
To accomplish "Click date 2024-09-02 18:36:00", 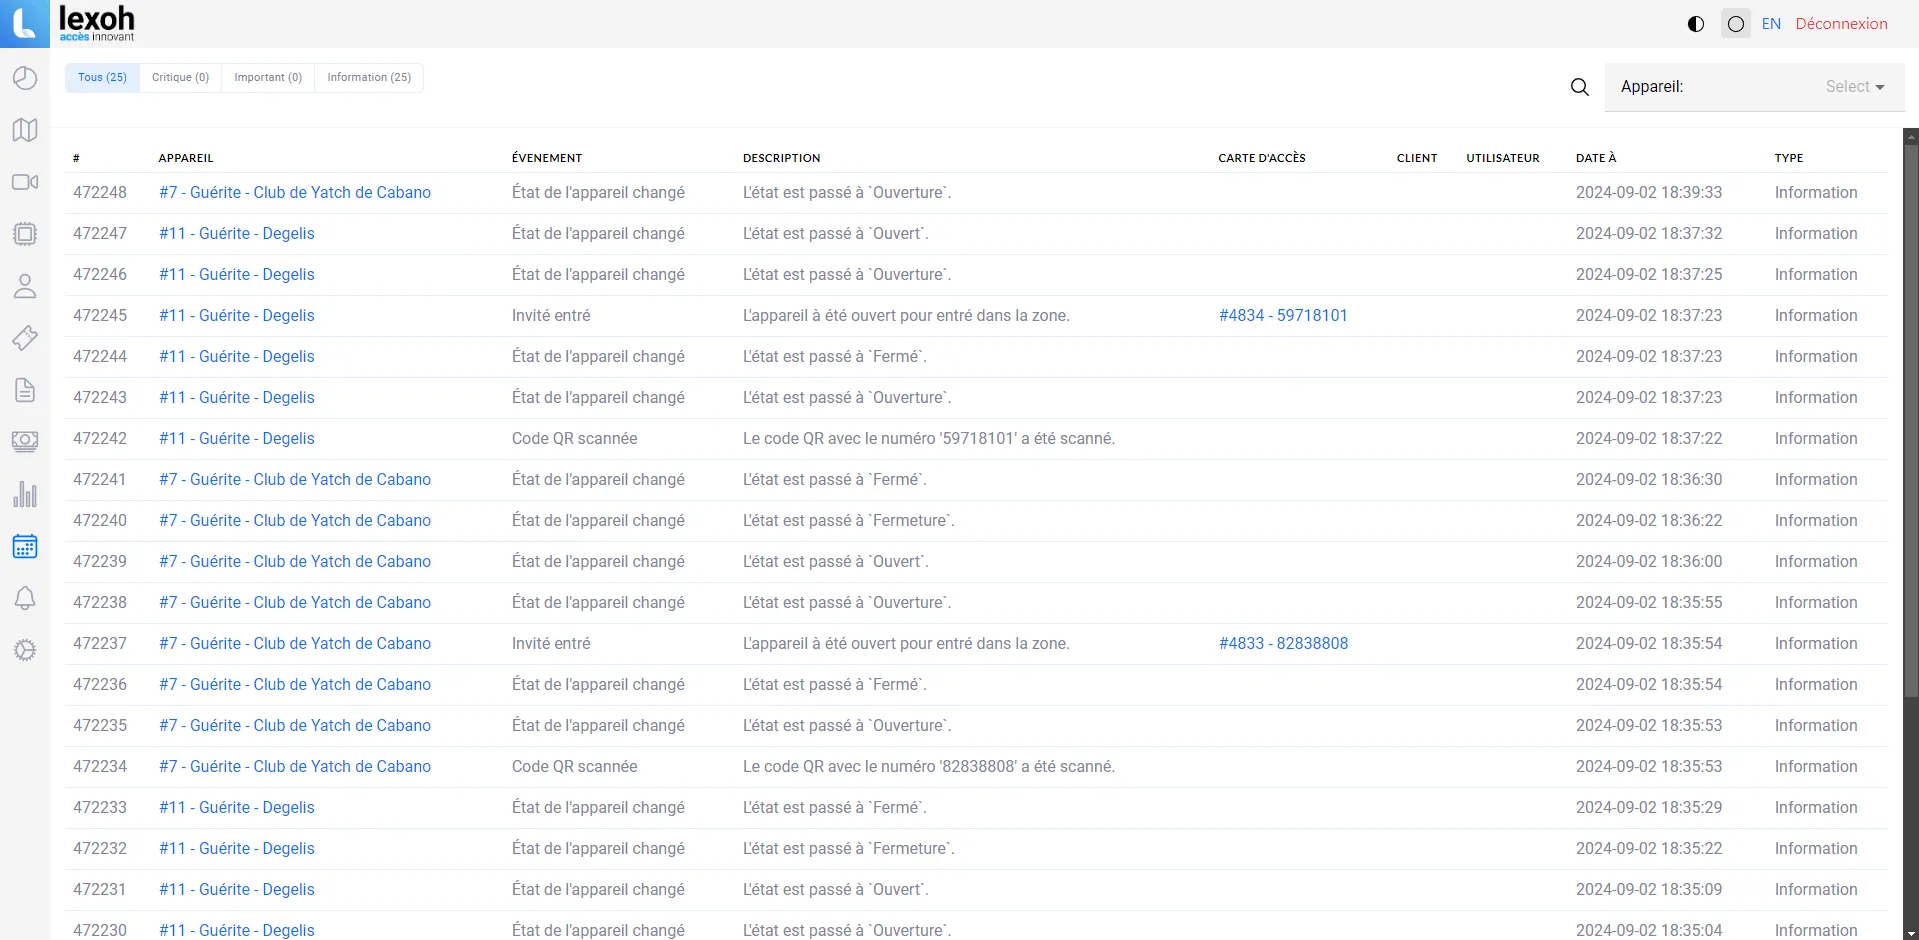I will [x=1649, y=562].
